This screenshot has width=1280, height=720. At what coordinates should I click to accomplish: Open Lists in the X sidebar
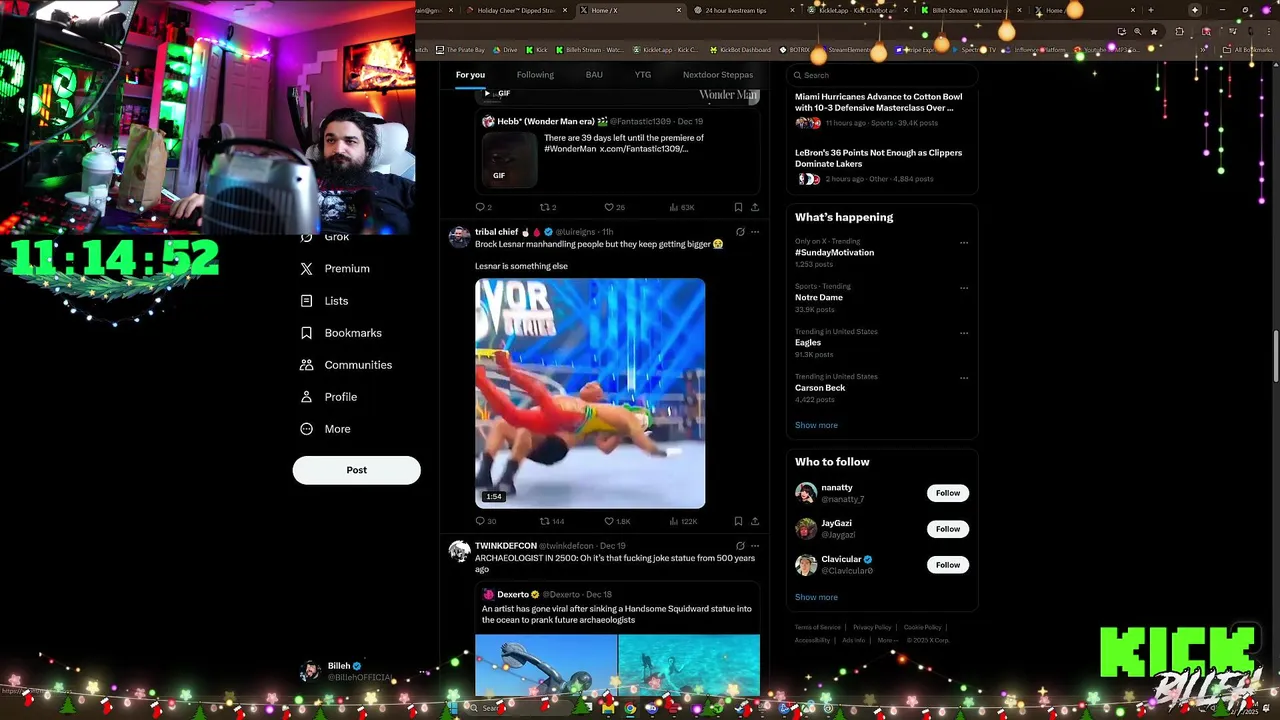(324, 301)
